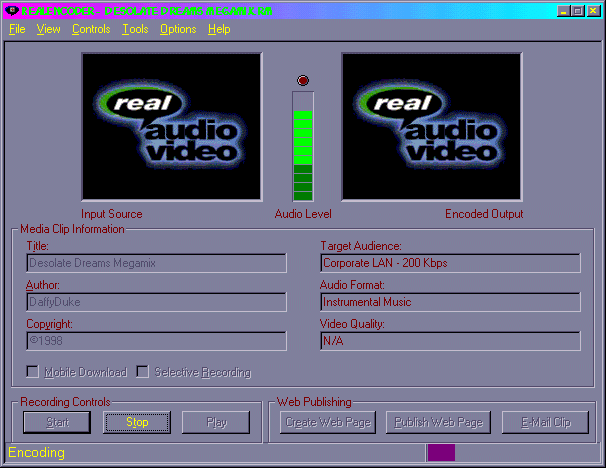Open the File menu
This screenshot has width=606, height=468.
point(17,29)
